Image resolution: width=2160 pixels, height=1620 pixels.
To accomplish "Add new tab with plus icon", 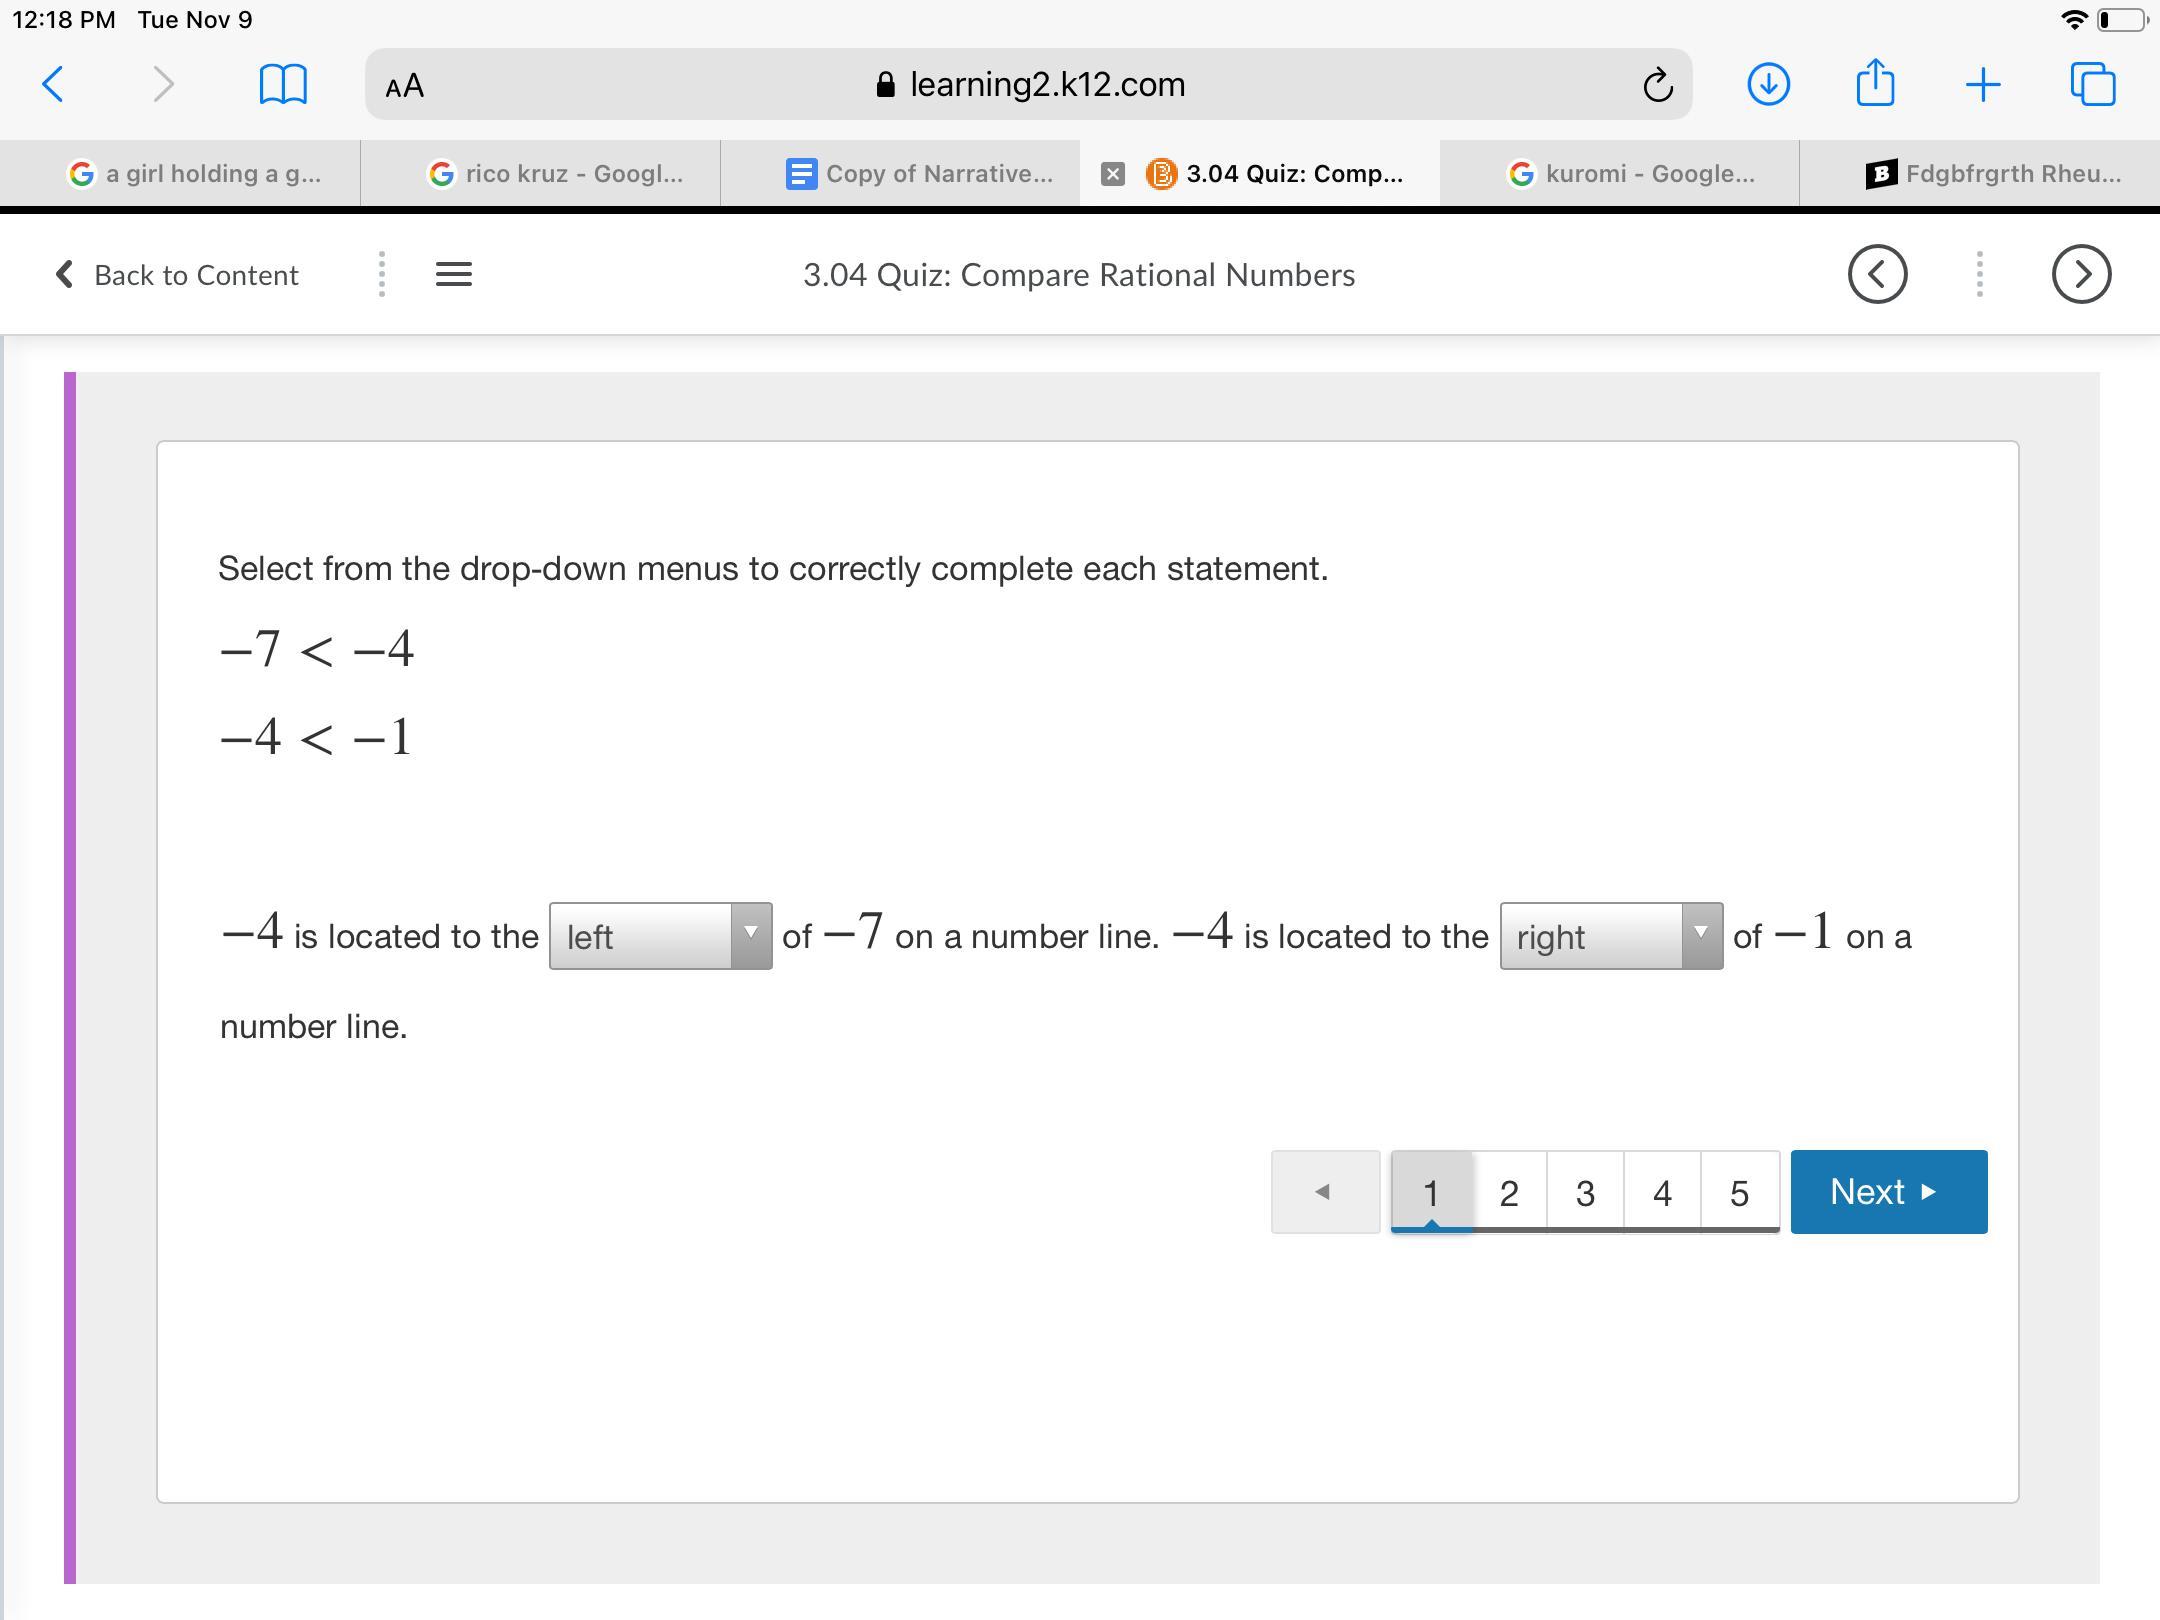I will [x=1982, y=85].
